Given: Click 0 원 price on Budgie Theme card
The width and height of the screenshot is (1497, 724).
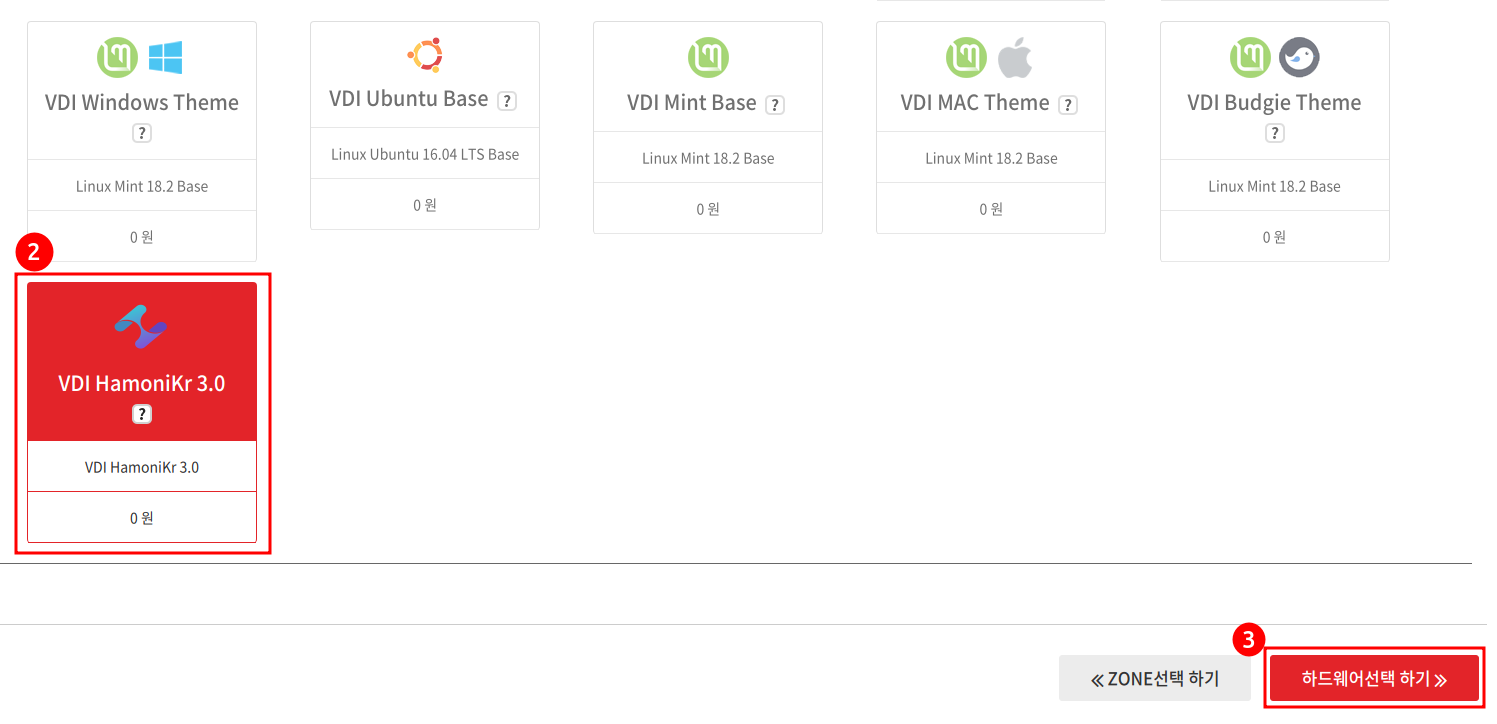Looking at the screenshot, I should (1274, 237).
